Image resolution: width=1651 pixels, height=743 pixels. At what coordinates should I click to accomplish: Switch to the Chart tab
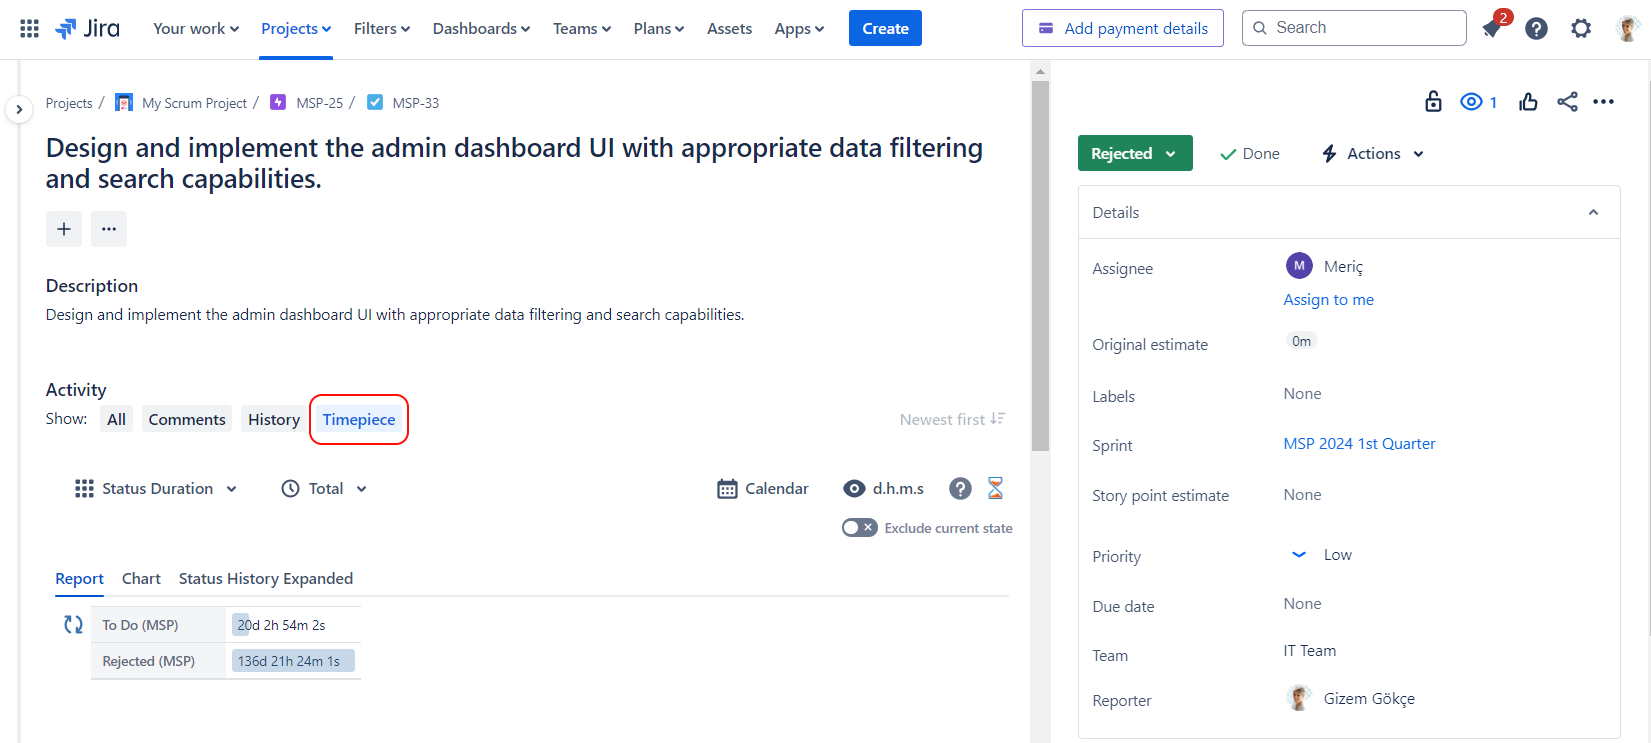[141, 579]
